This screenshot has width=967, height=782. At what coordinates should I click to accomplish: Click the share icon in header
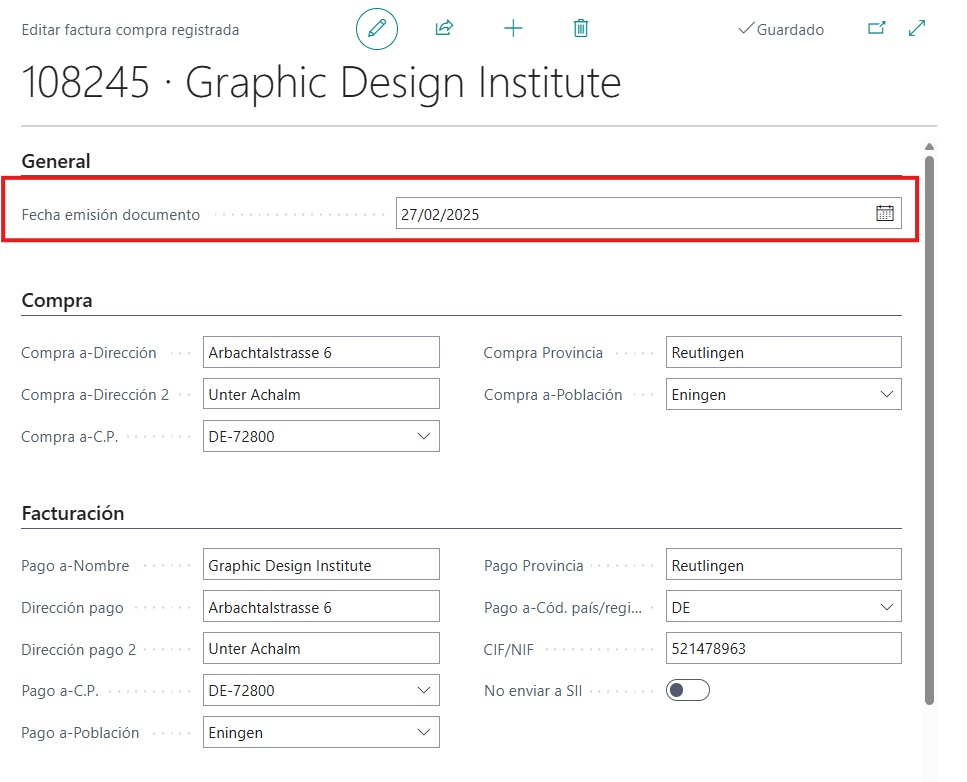tap(445, 29)
